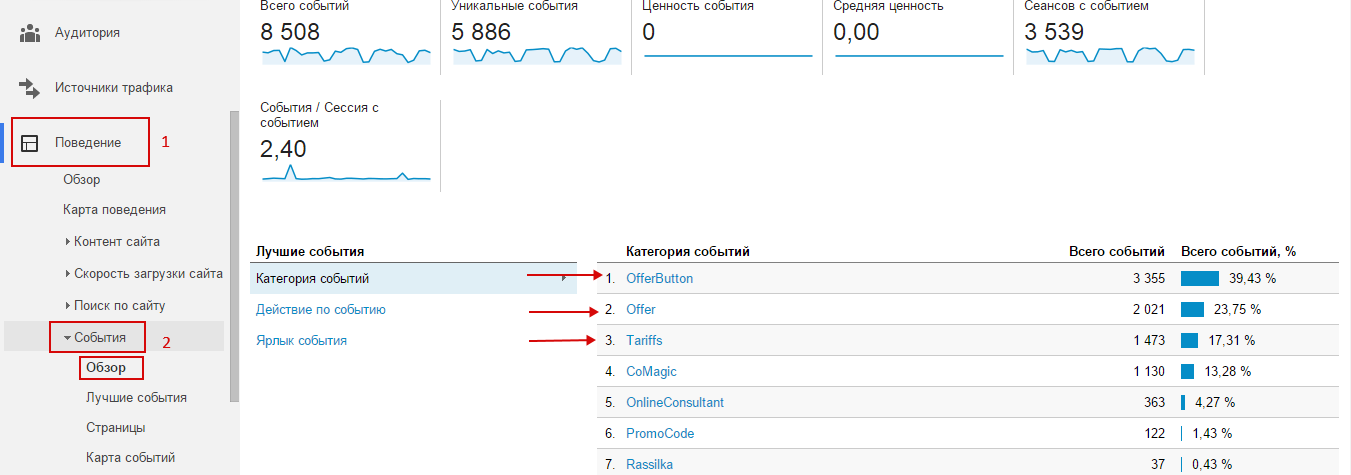The image size is (1351, 475).
Task: Open the PromoCode event category
Action: 660,434
